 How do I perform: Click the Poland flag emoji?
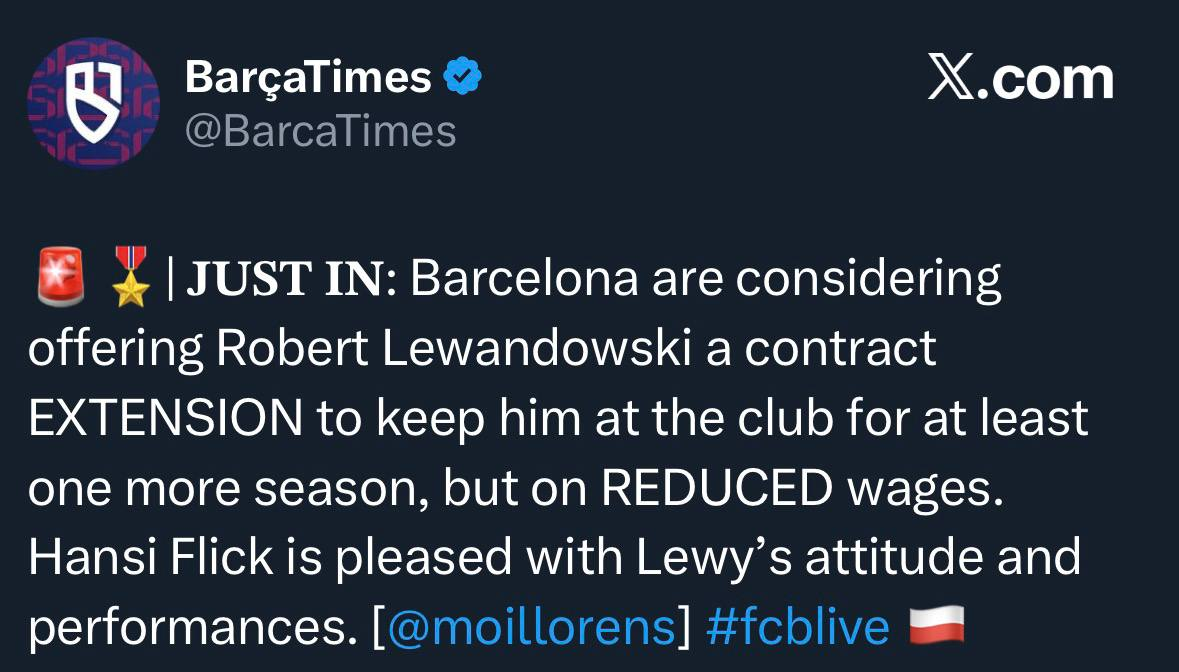pyautogui.click(x=937, y=625)
